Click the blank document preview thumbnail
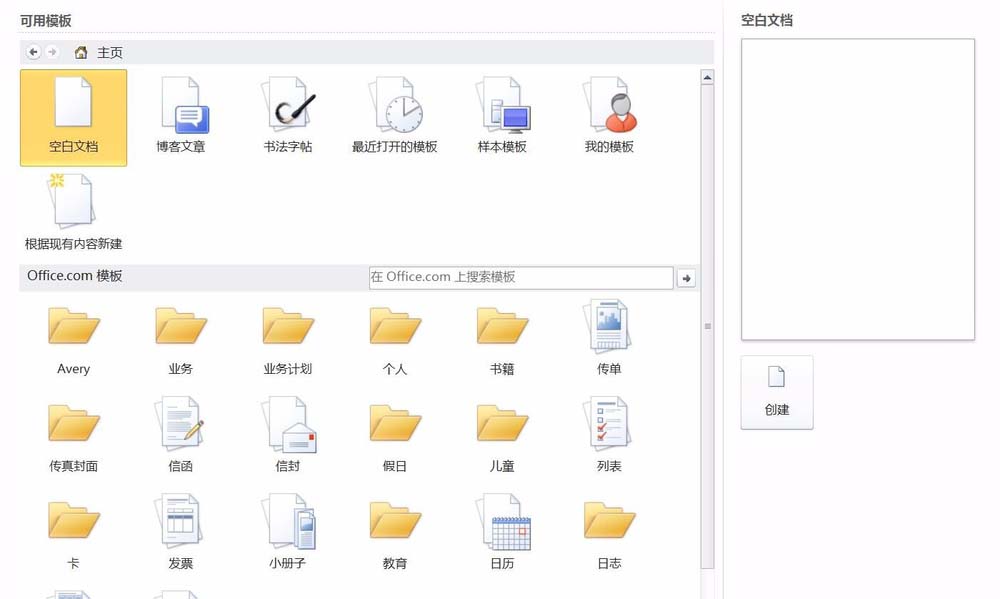1000x599 pixels. pos(858,189)
